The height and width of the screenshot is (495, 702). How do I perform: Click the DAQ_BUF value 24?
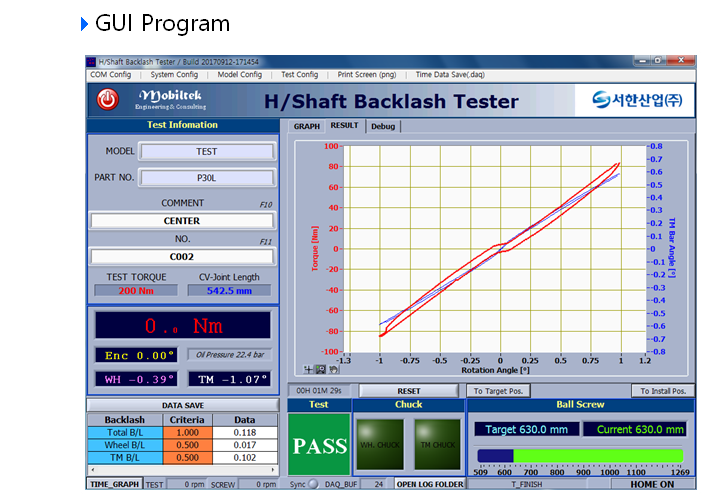pyautogui.click(x=376, y=484)
